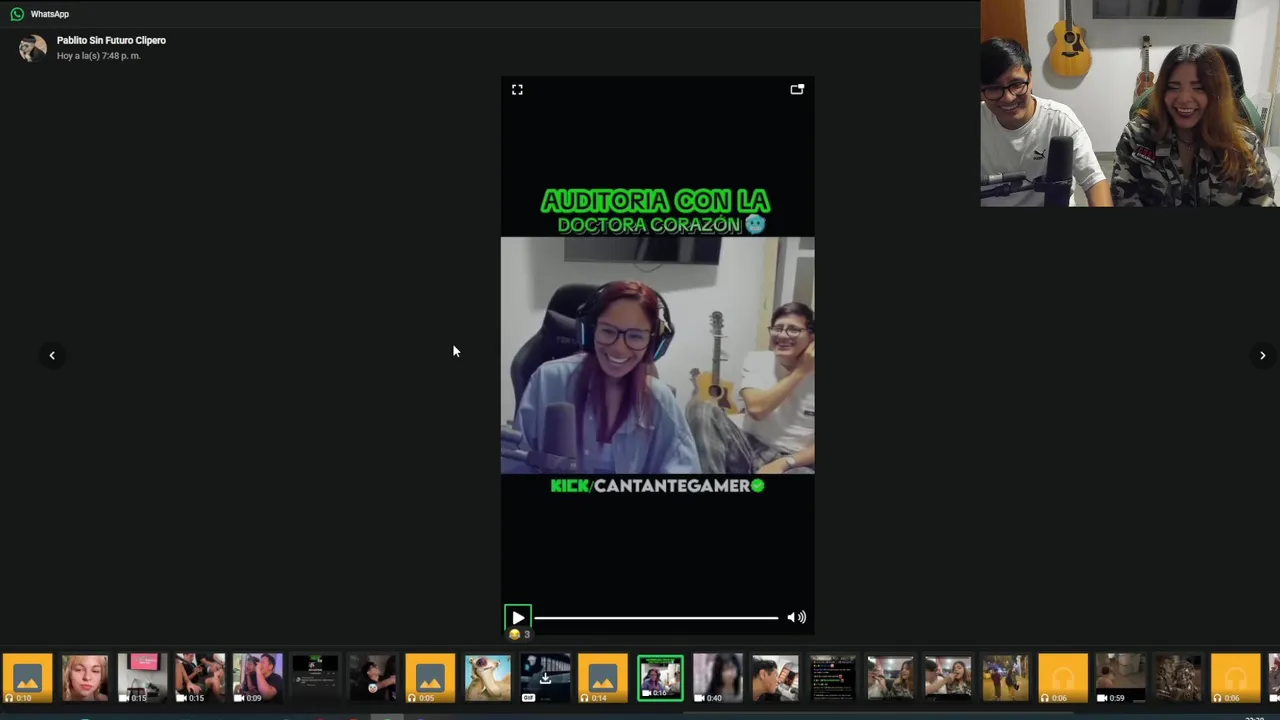Screen dimensions: 1280x720
Task: Go to the next media item
Action: click(x=1262, y=355)
